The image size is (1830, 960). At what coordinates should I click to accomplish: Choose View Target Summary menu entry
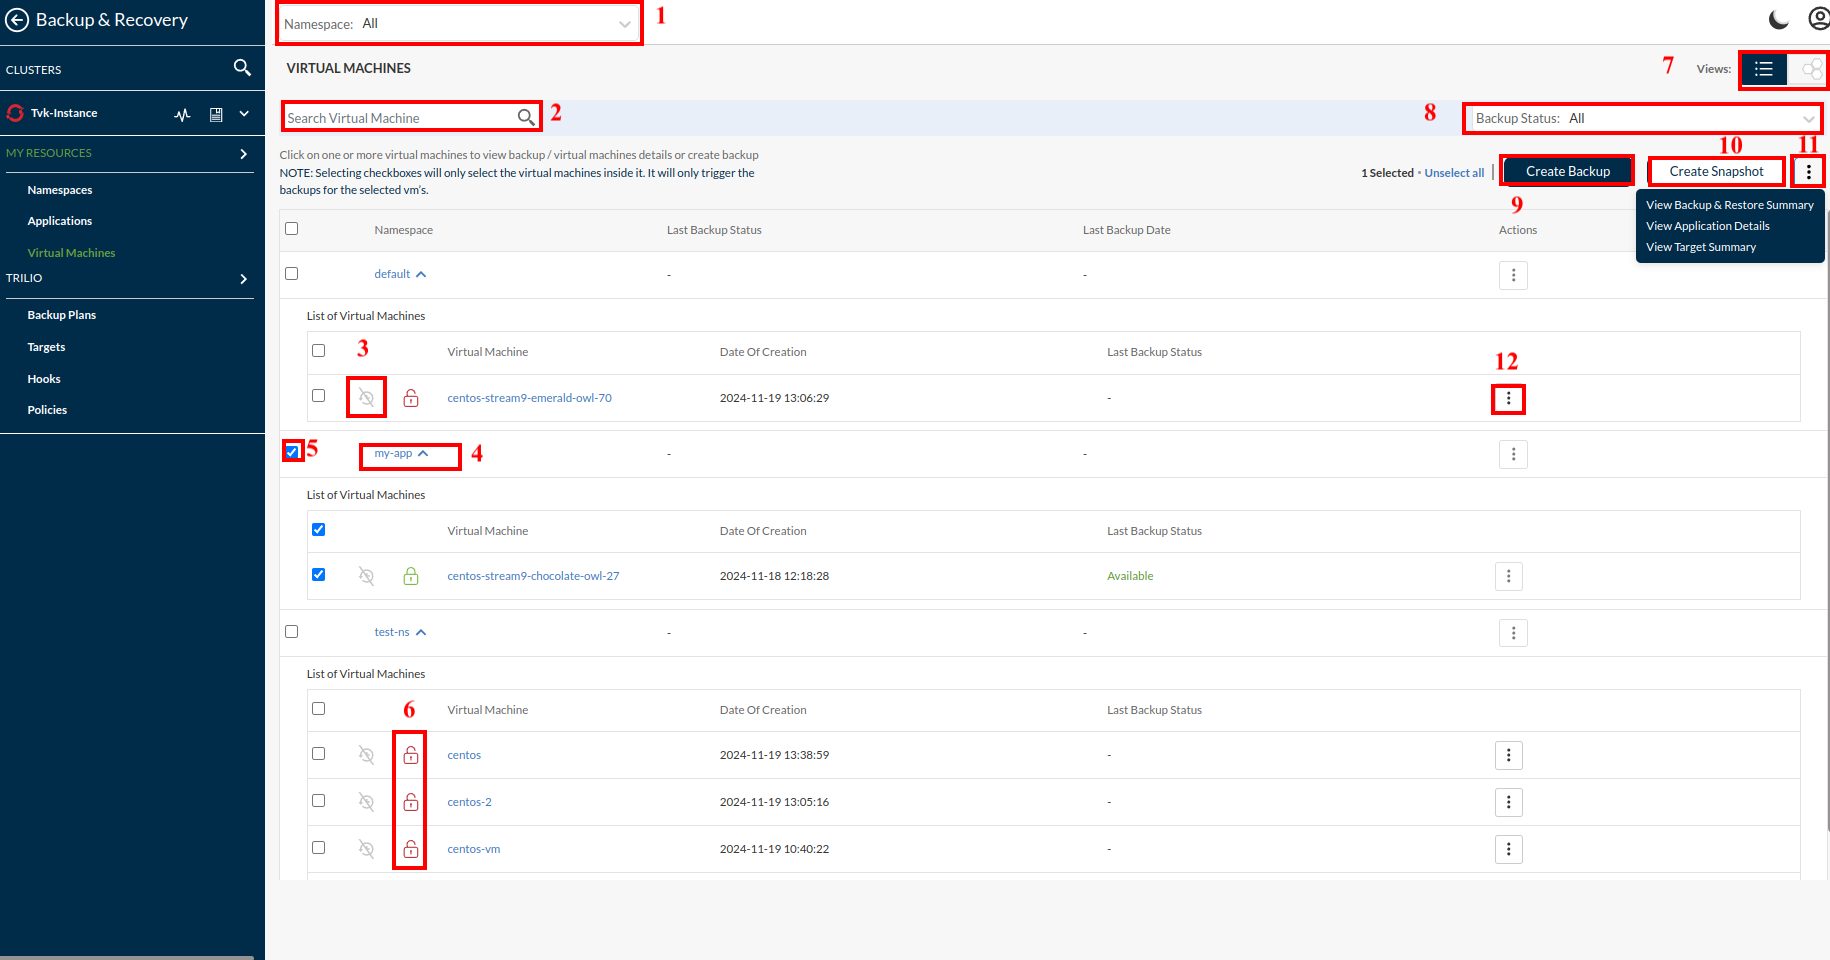coord(1700,247)
